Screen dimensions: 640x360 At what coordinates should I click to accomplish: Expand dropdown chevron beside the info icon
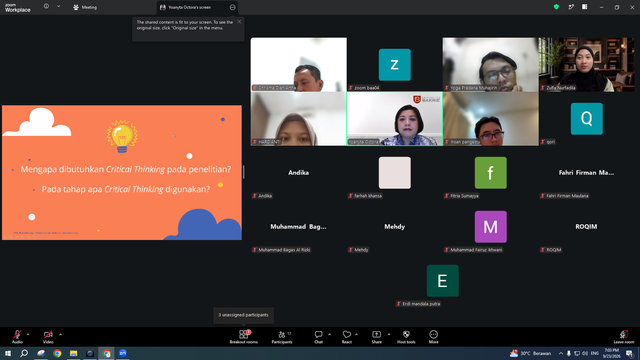pyautogui.click(x=58, y=7)
